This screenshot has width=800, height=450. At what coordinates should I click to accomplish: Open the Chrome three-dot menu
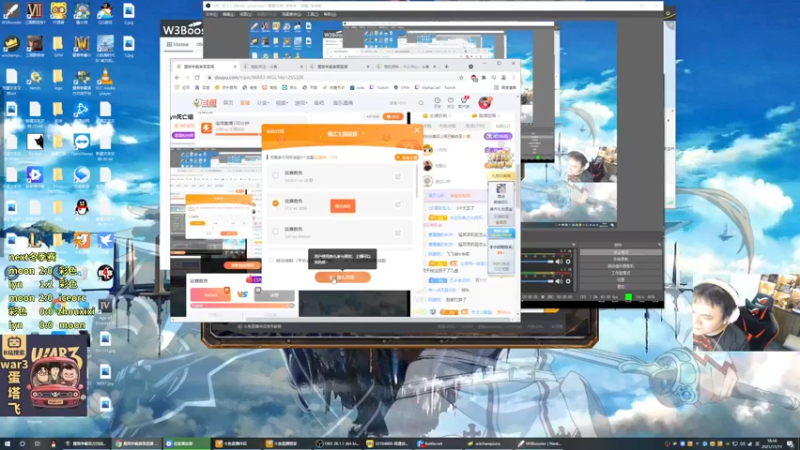(514, 78)
